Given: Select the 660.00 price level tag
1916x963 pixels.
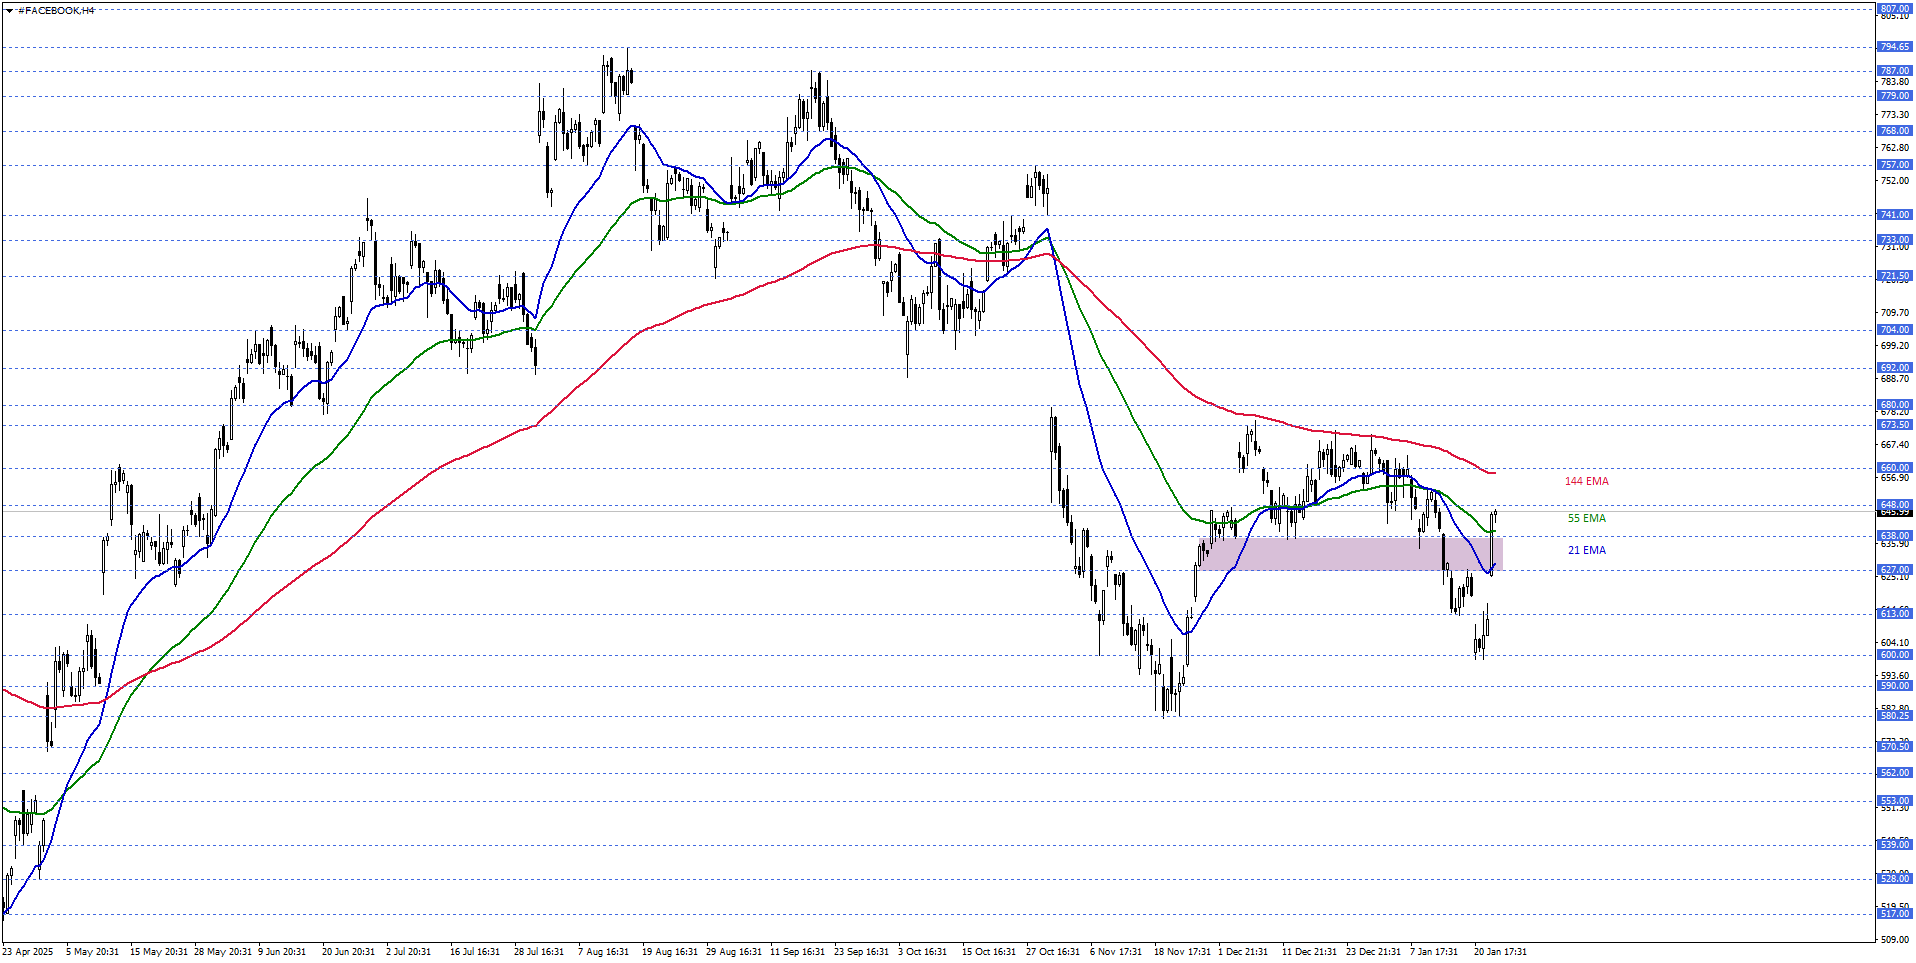Looking at the screenshot, I should point(1894,468).
